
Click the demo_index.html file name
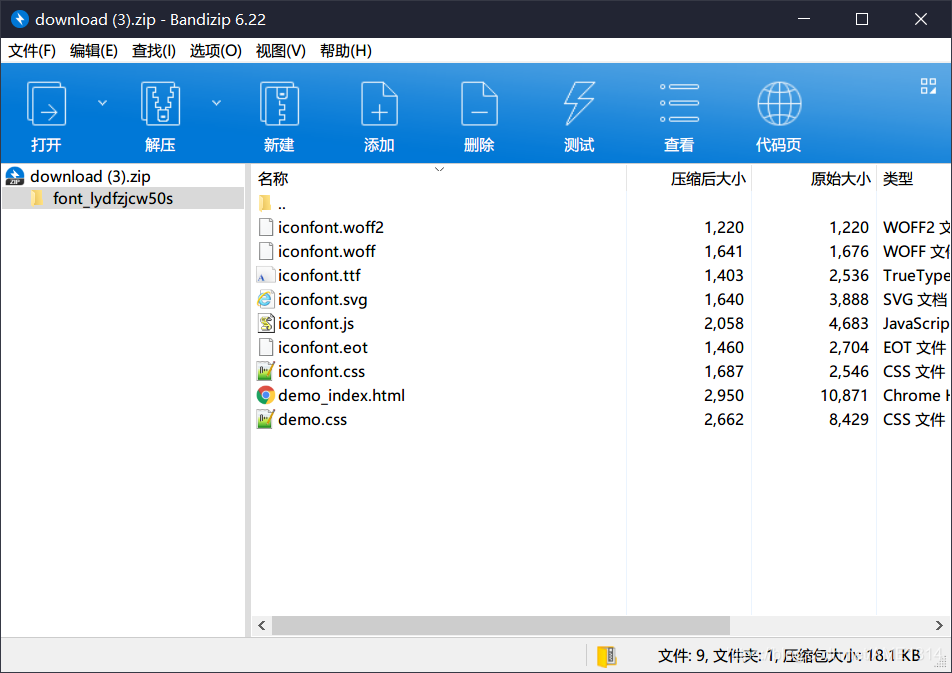(341, 395)
